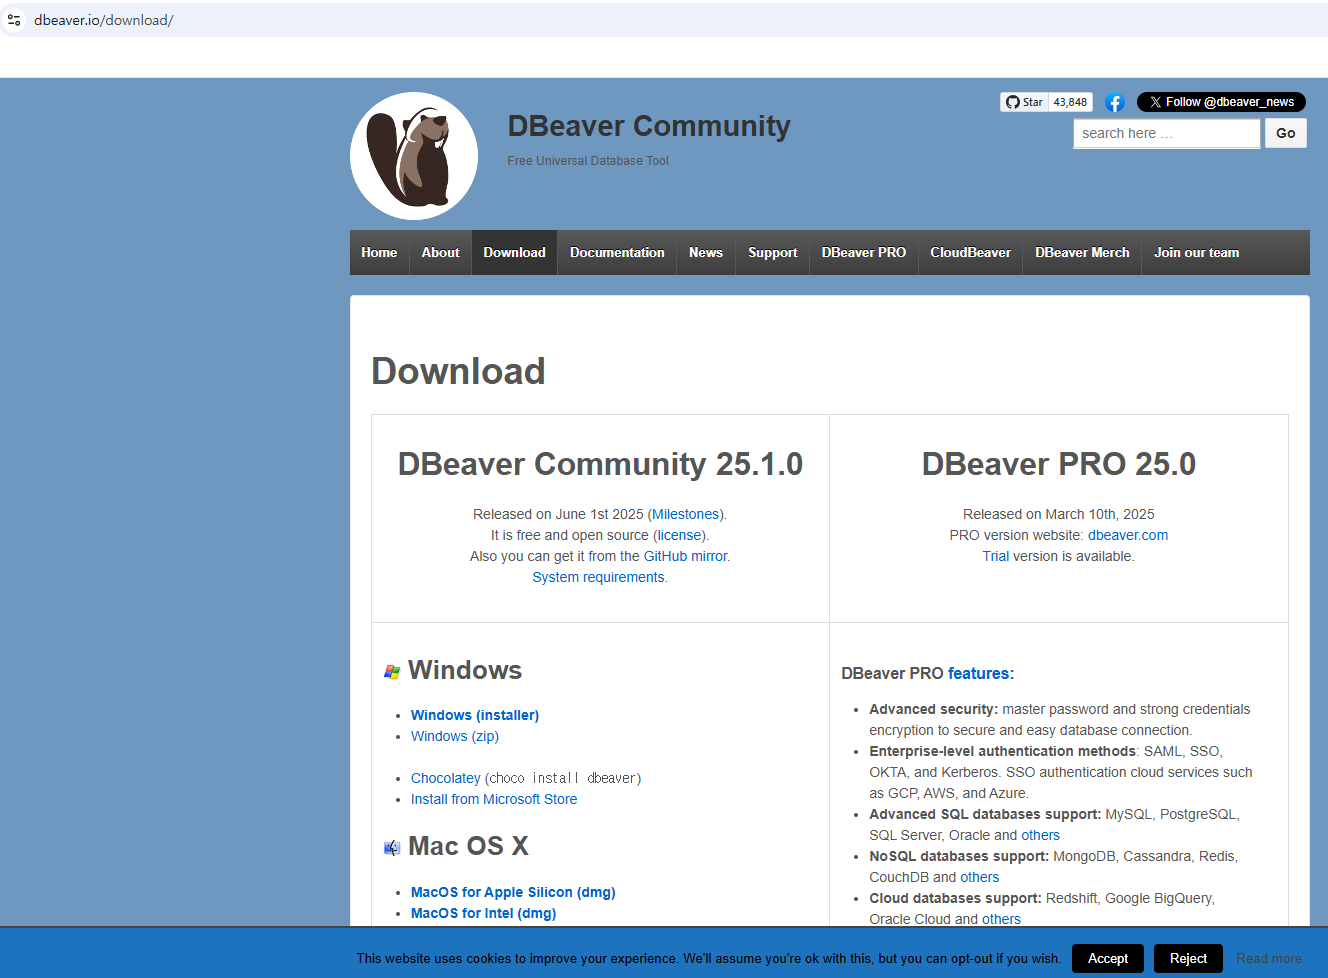This screenshot has height=978, width=1328.
Task: Open the Facebook icon link
Action: (1115, 102)
